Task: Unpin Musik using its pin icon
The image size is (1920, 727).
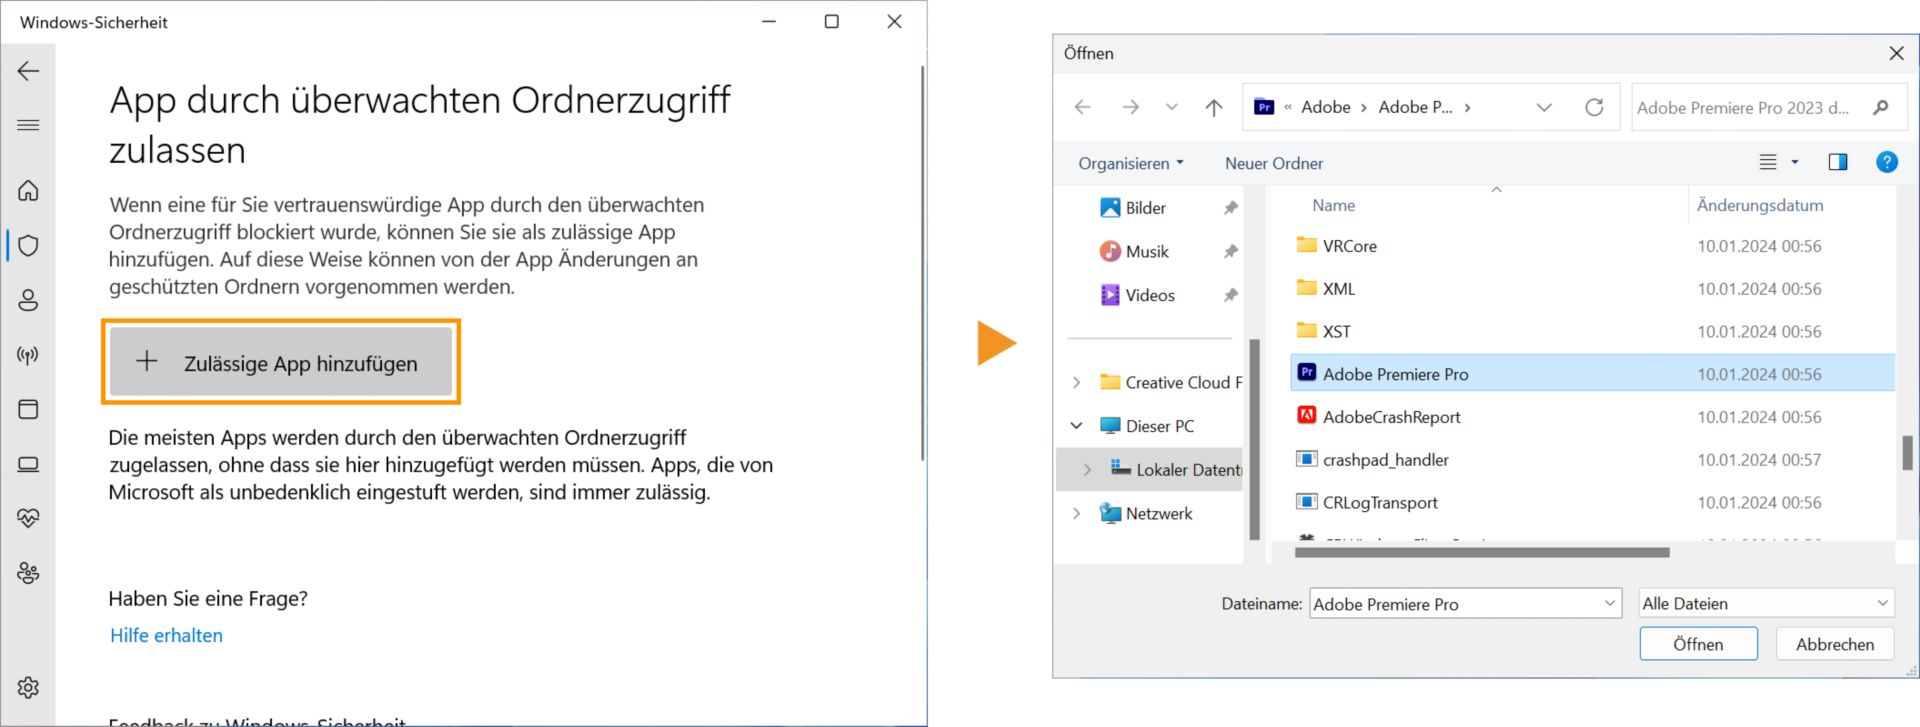Action: (1231, 252)
